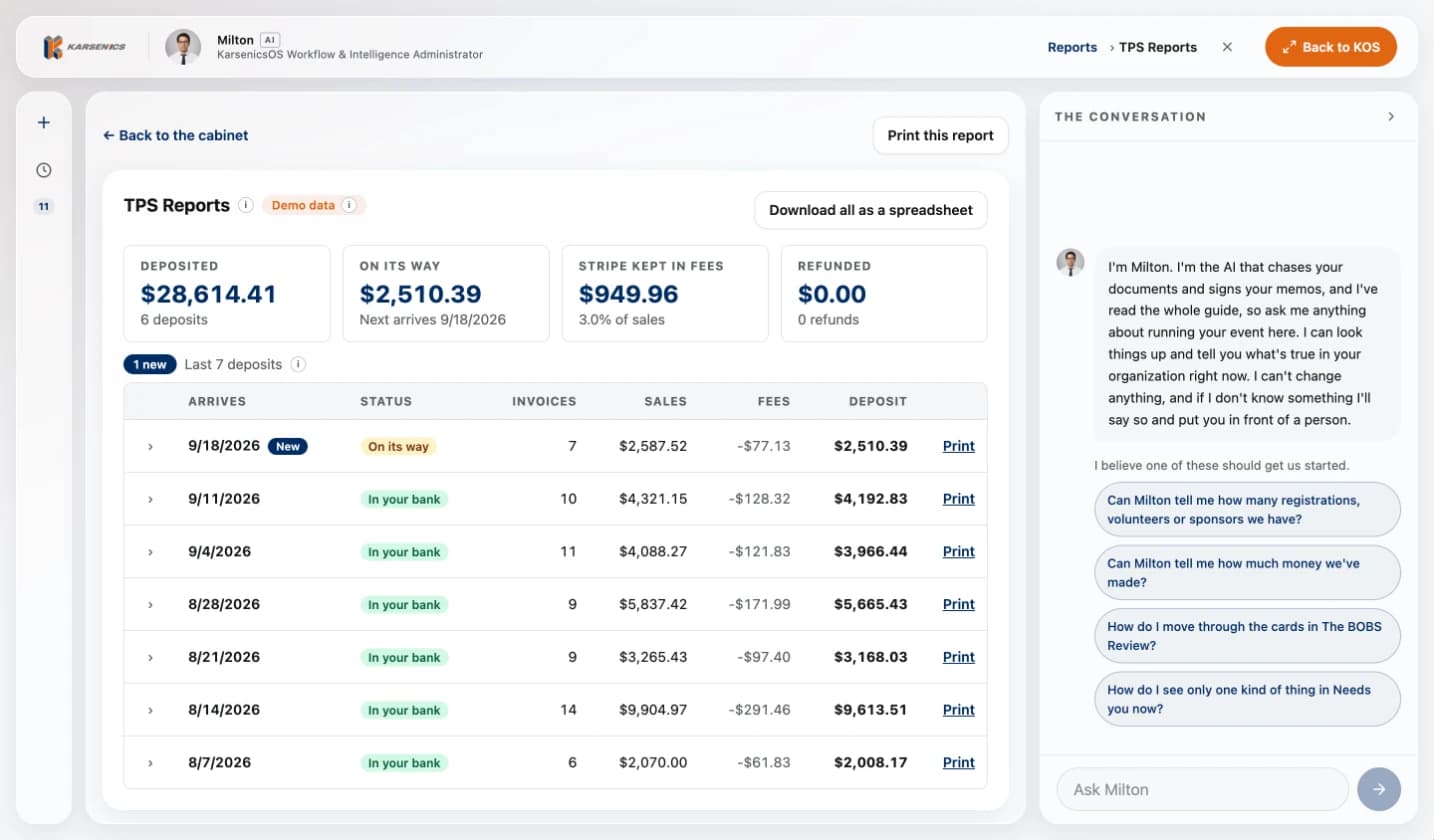
Task: Click the 1 new badge
Action: click(x=150, y=364)
